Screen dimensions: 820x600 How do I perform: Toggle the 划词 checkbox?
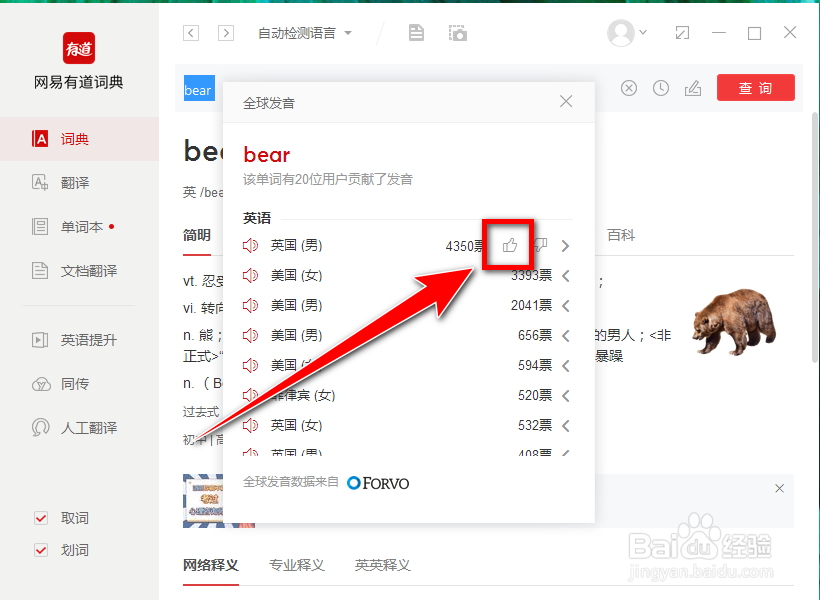41,550
